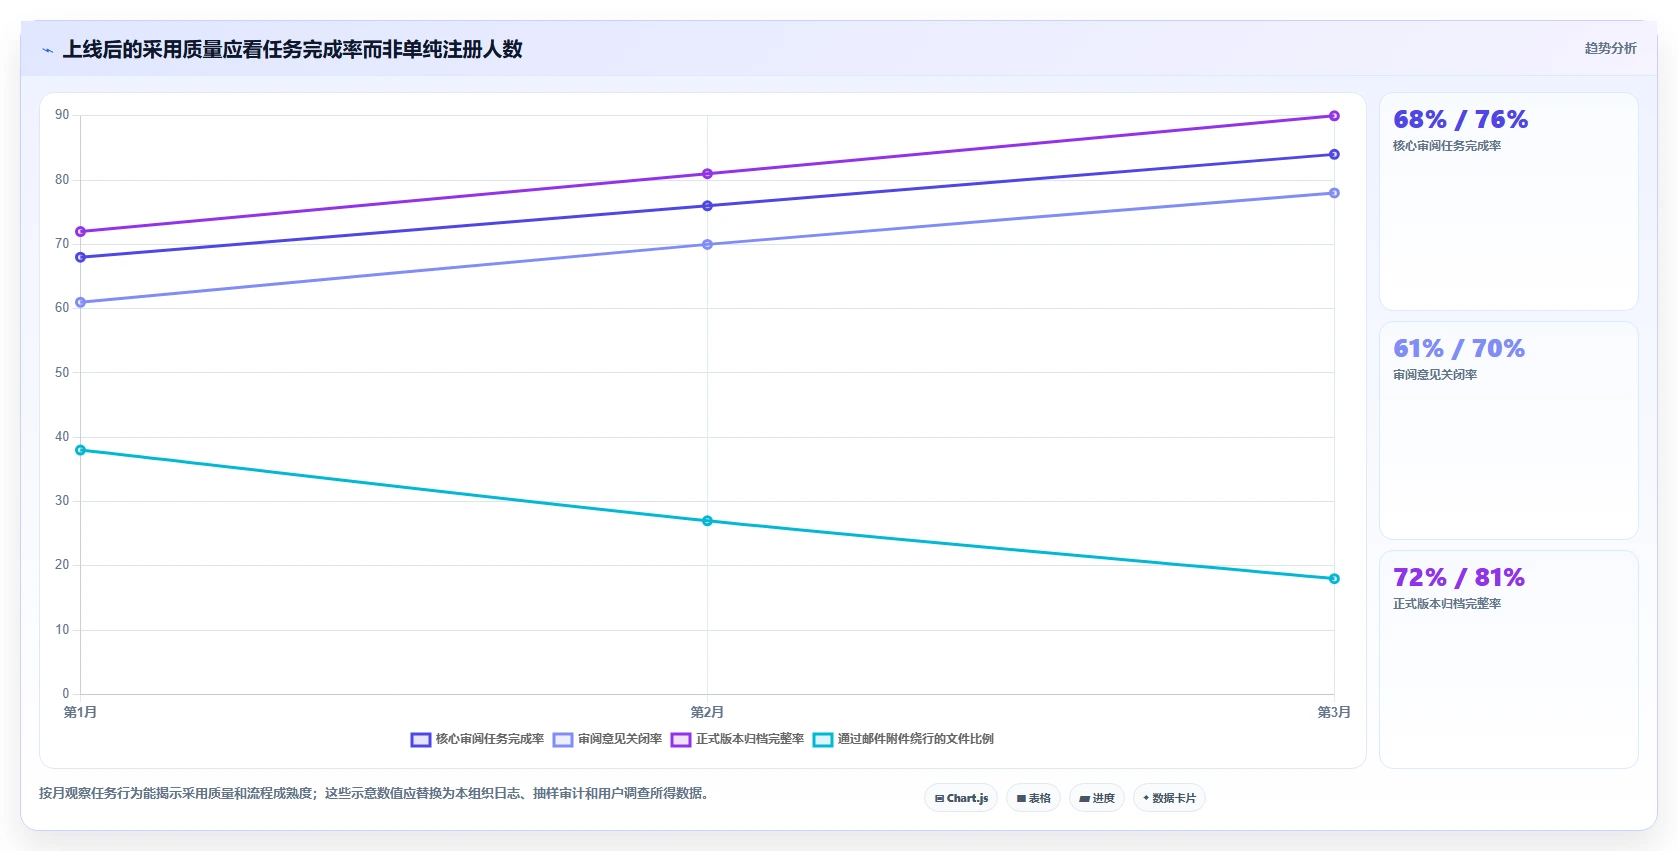
Task: Click the small icon before the slide title
Action: coord(47,50)
